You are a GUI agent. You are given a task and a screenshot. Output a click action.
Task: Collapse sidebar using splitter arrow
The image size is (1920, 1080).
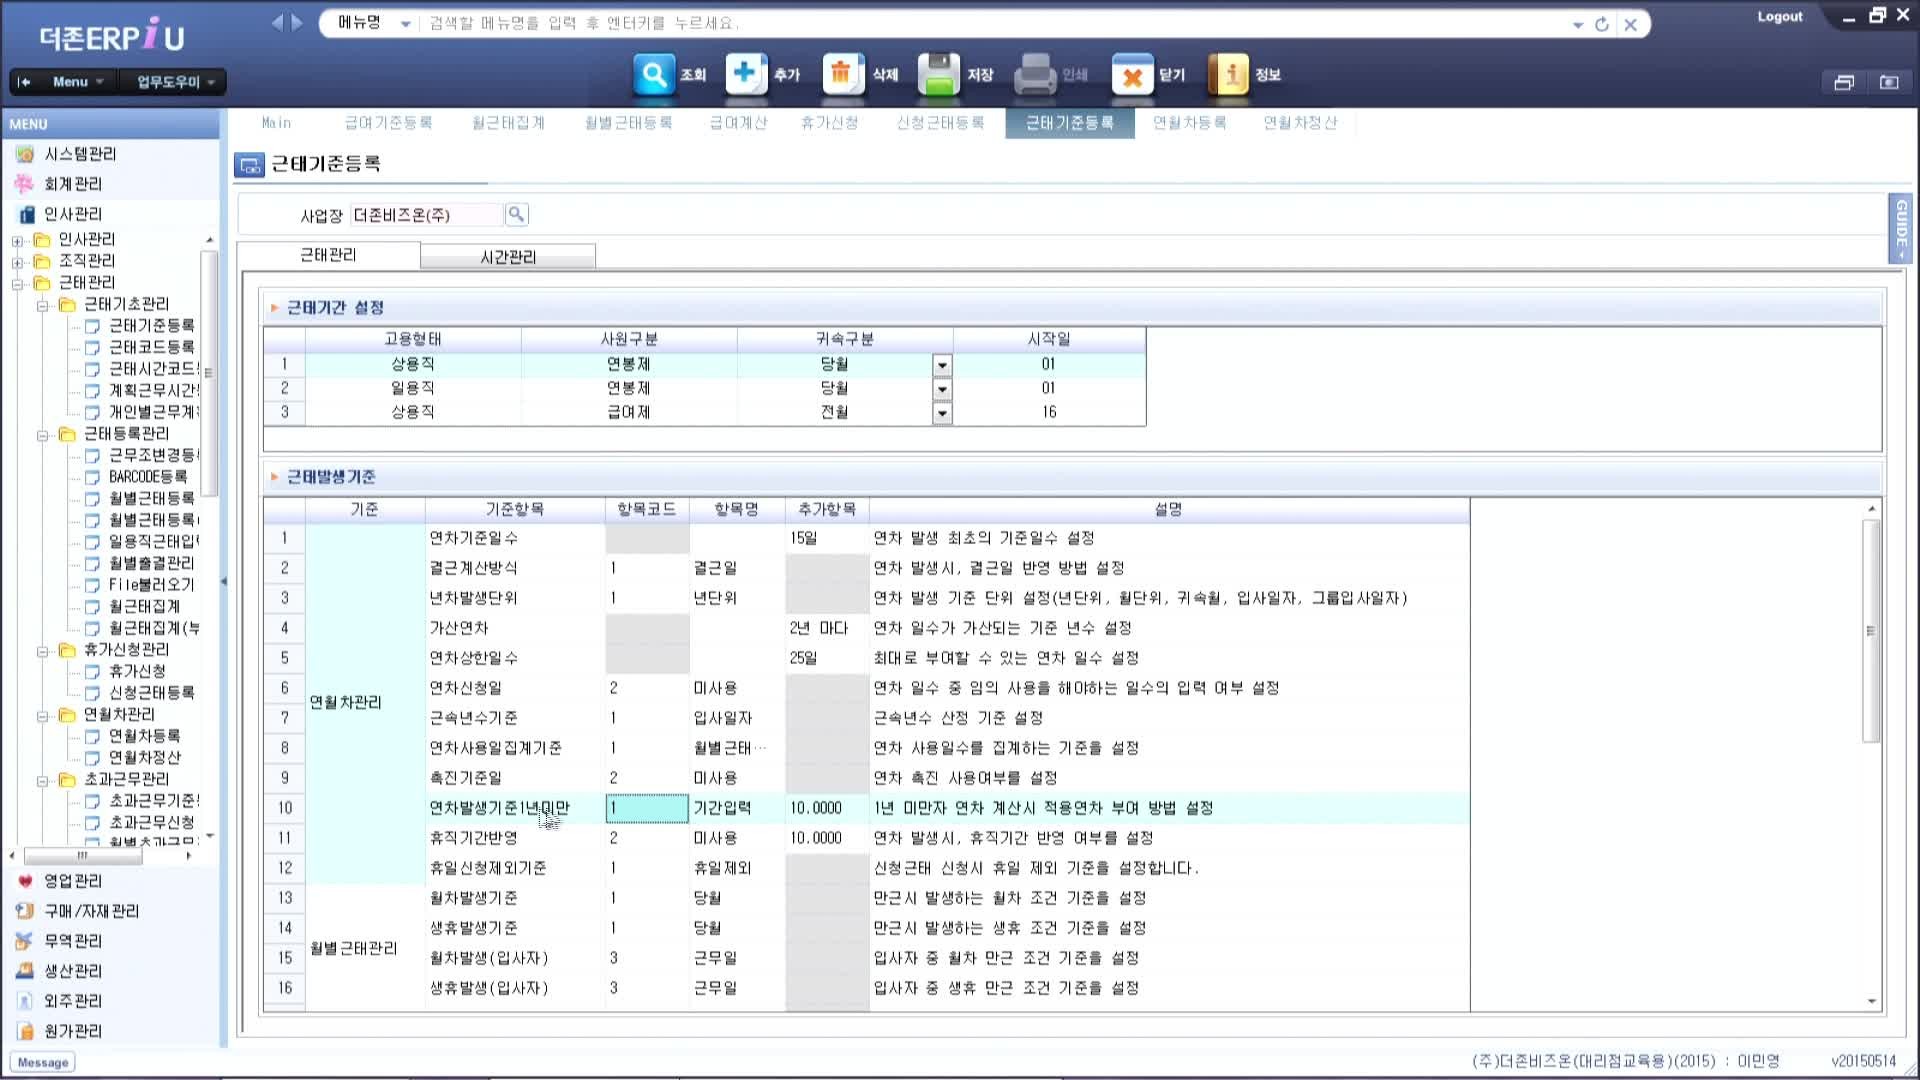(223, 581)
